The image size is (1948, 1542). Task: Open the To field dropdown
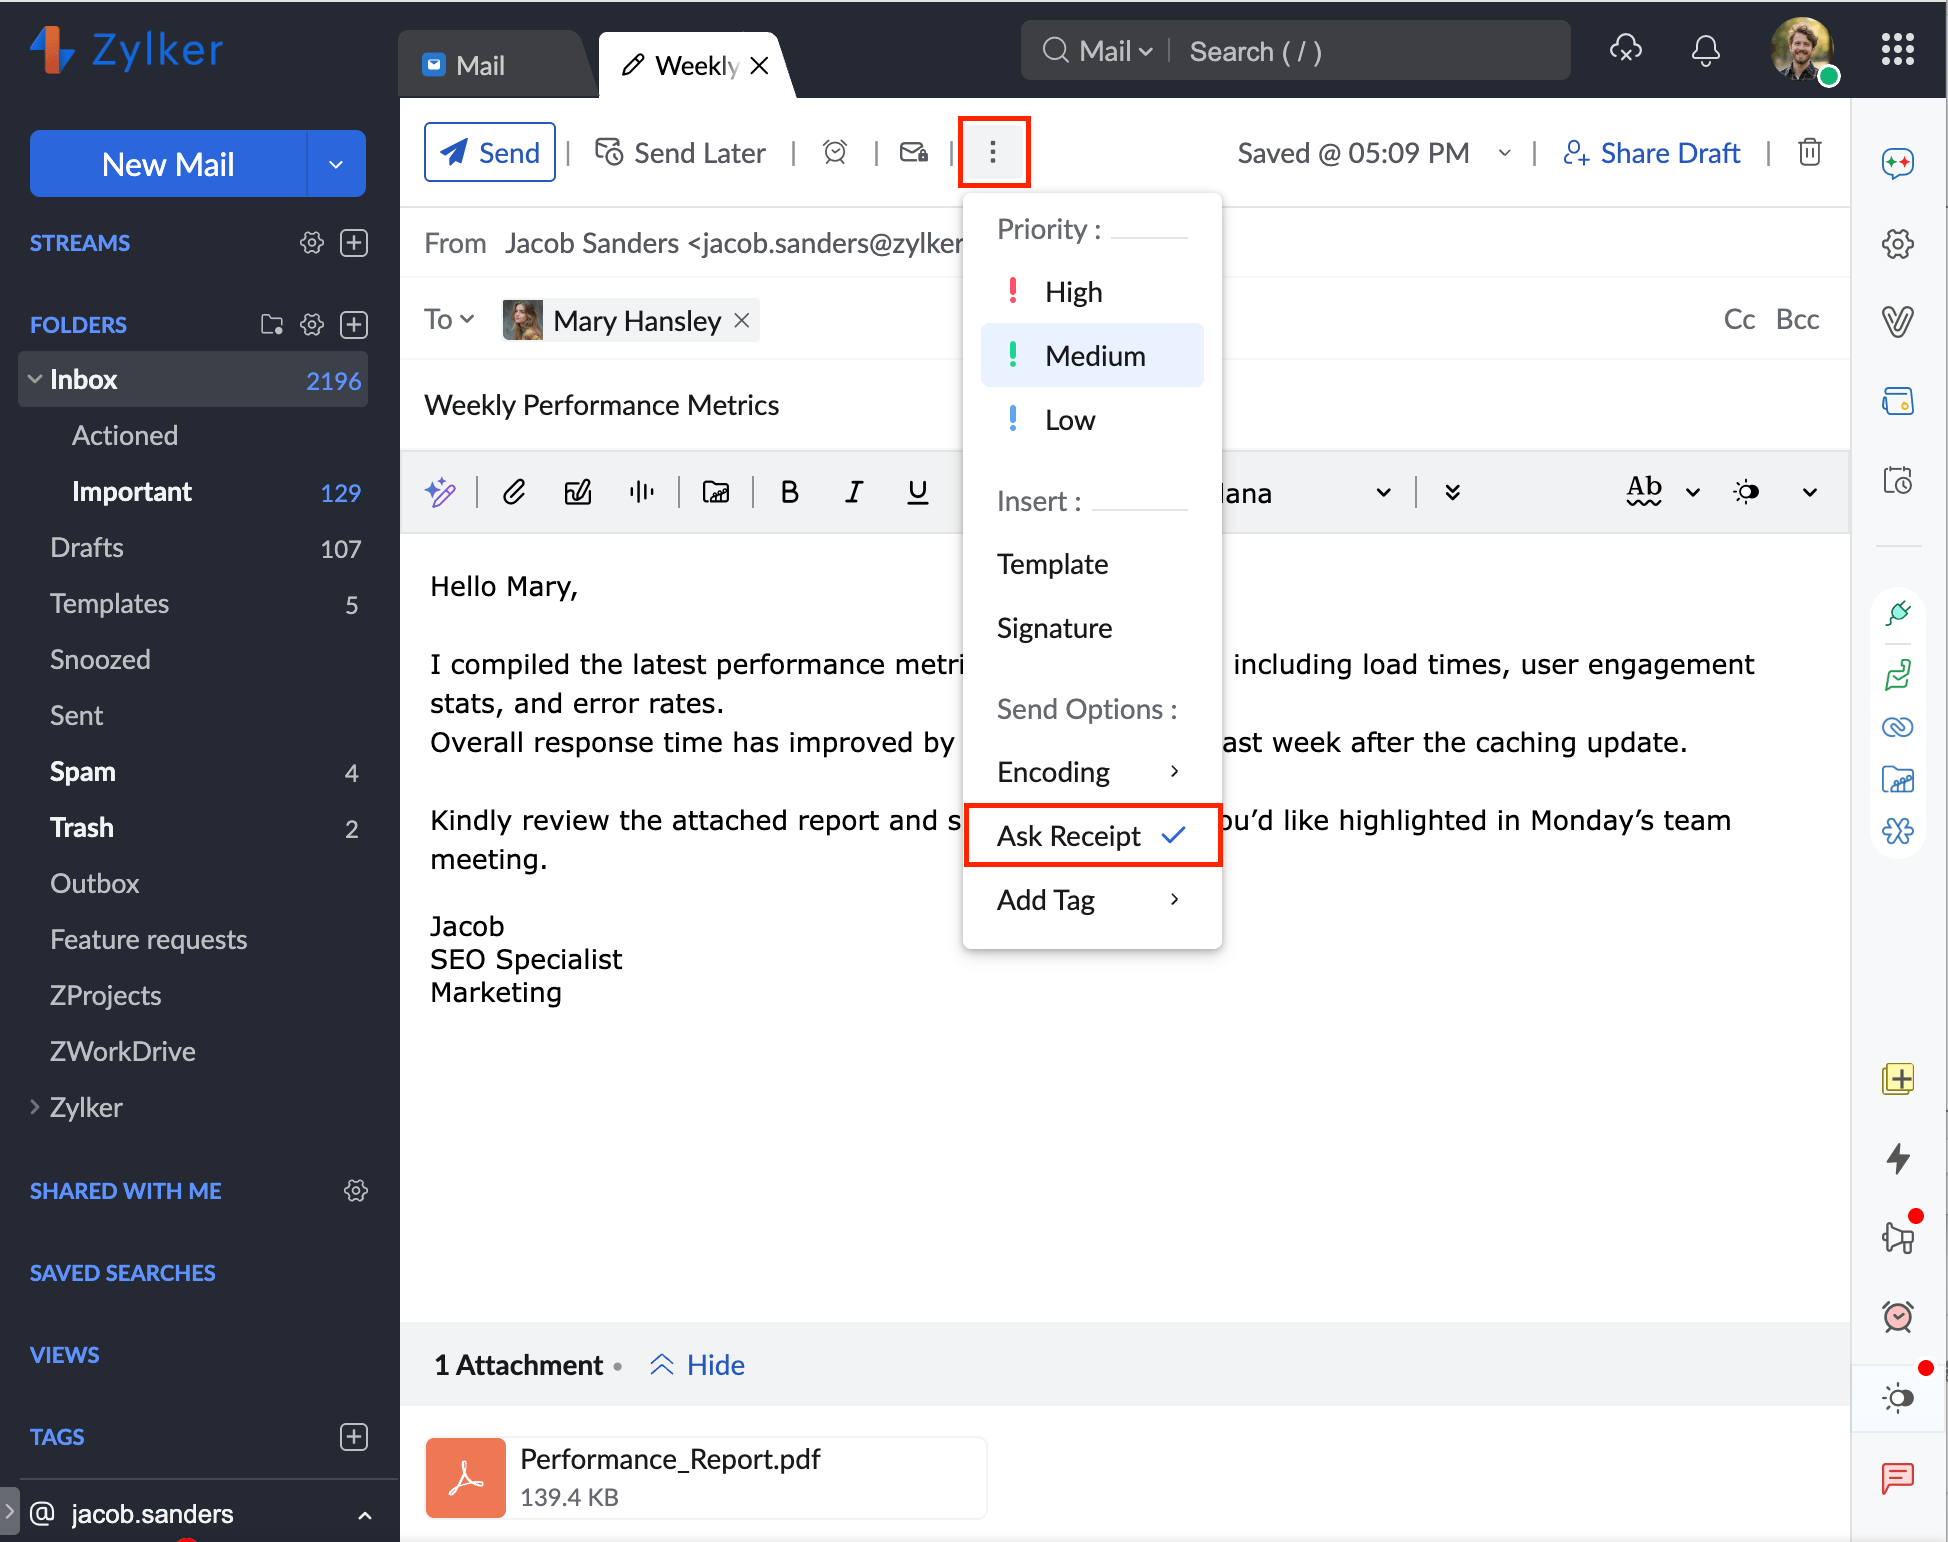click(x=449, y=320)
